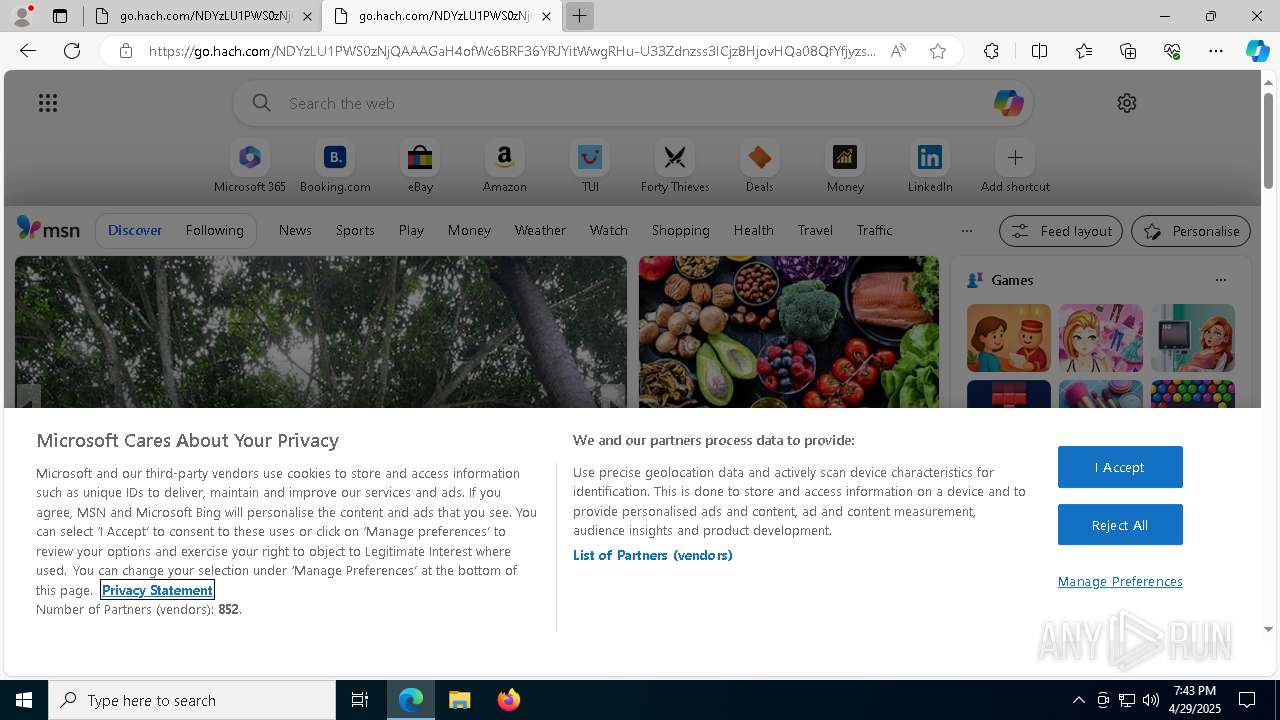Open Browser essentials heart icon

[1172, 51]
